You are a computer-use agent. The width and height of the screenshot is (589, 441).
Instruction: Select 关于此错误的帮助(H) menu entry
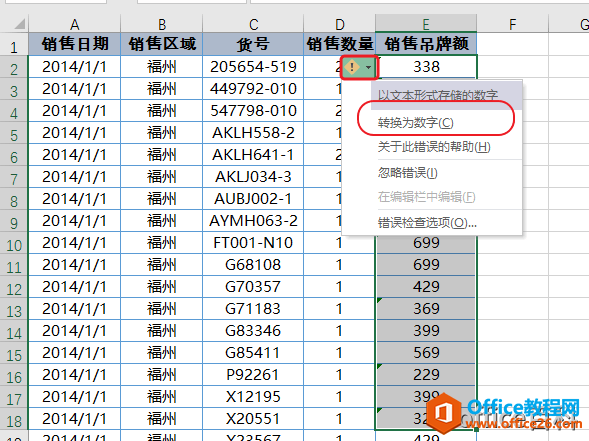click(434, 147)
